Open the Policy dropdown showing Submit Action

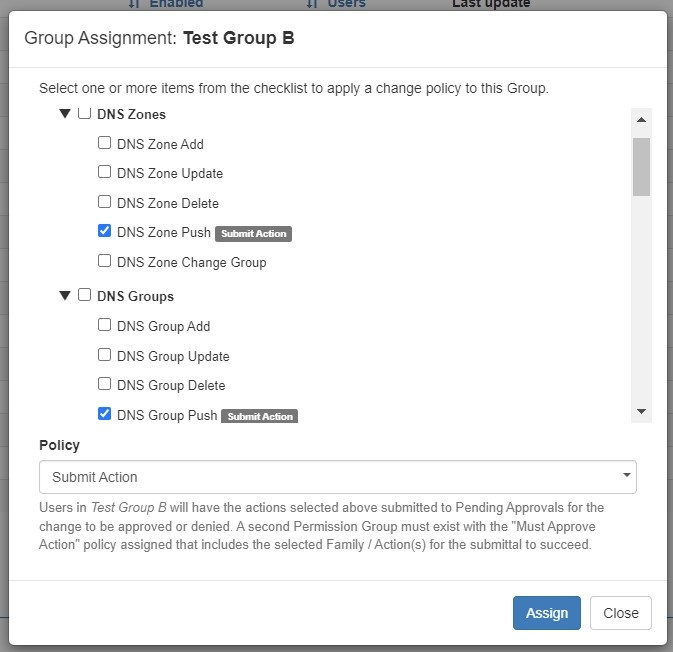click(x=337, y=477)
